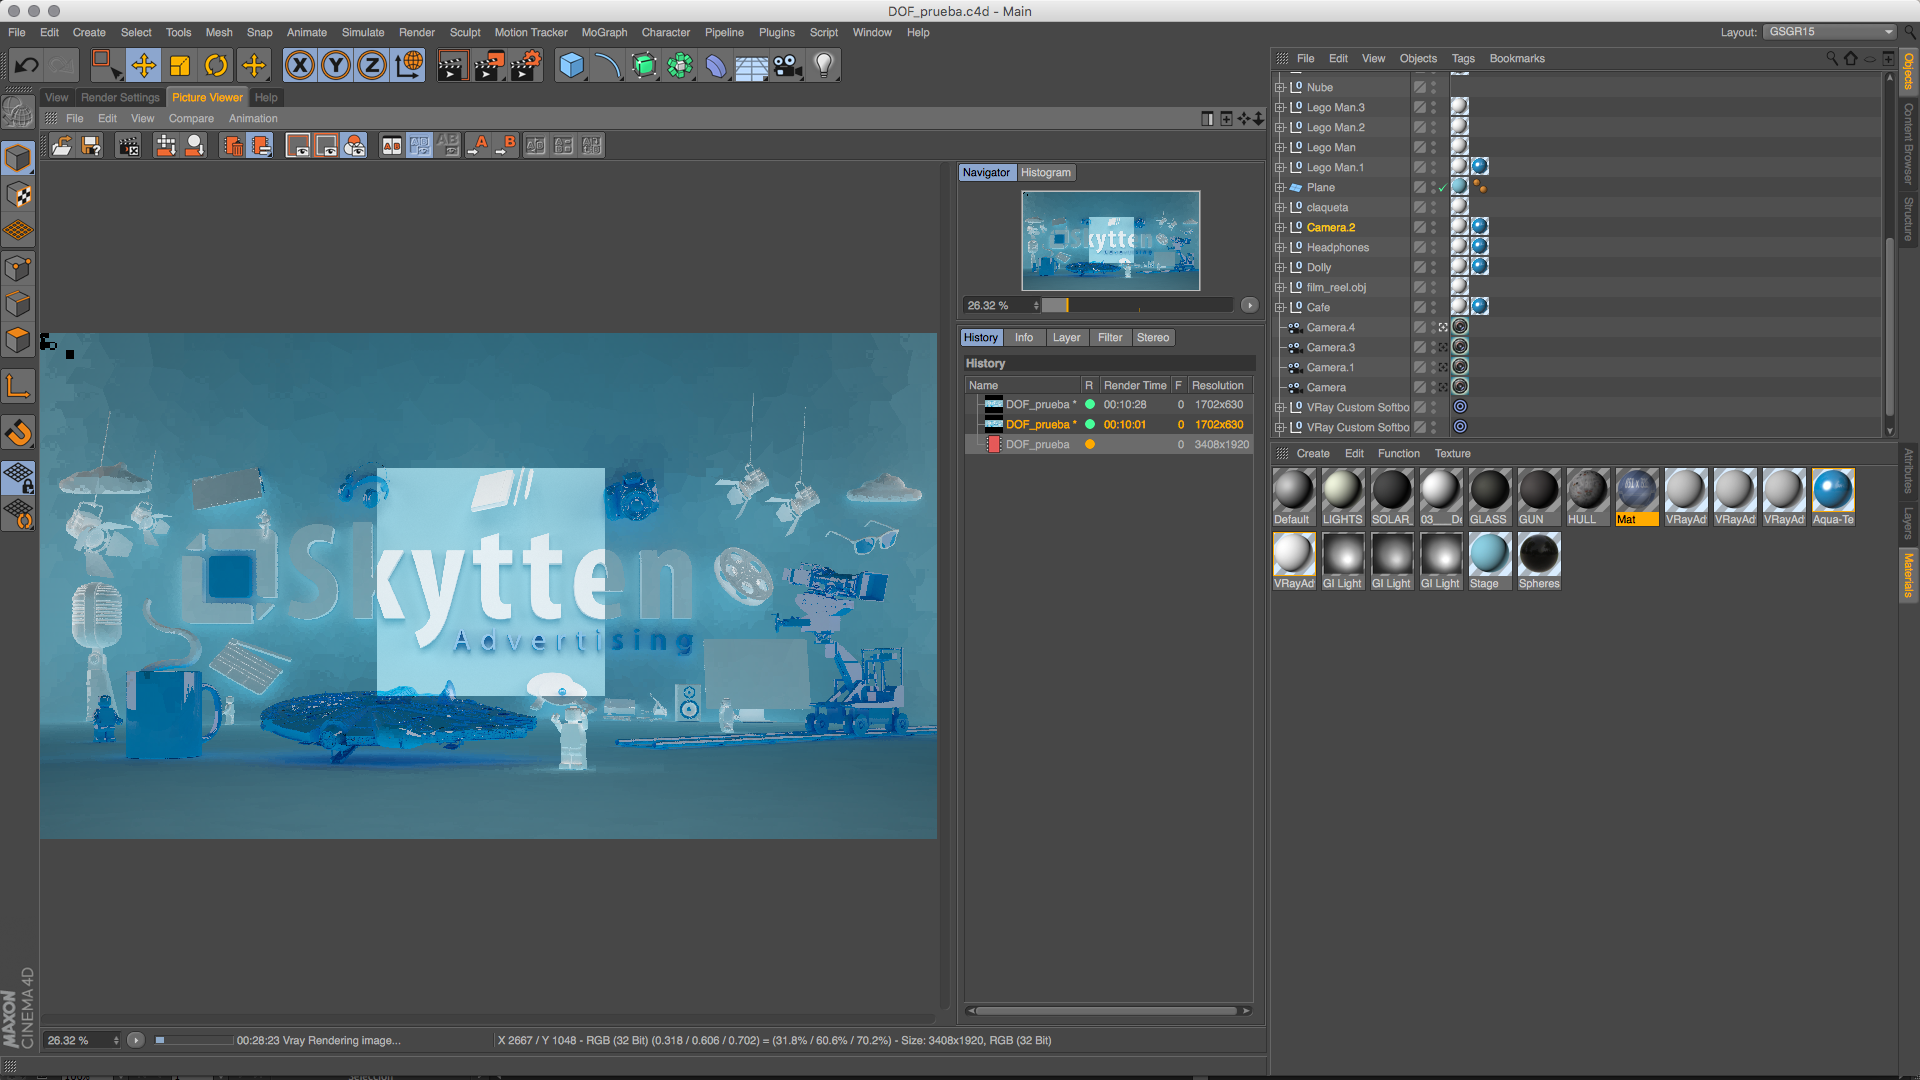Open the Layer tab in Picture Viewer
Image resolution: width=1920 pixels, height=1080 pixels.
point(1066,337)
